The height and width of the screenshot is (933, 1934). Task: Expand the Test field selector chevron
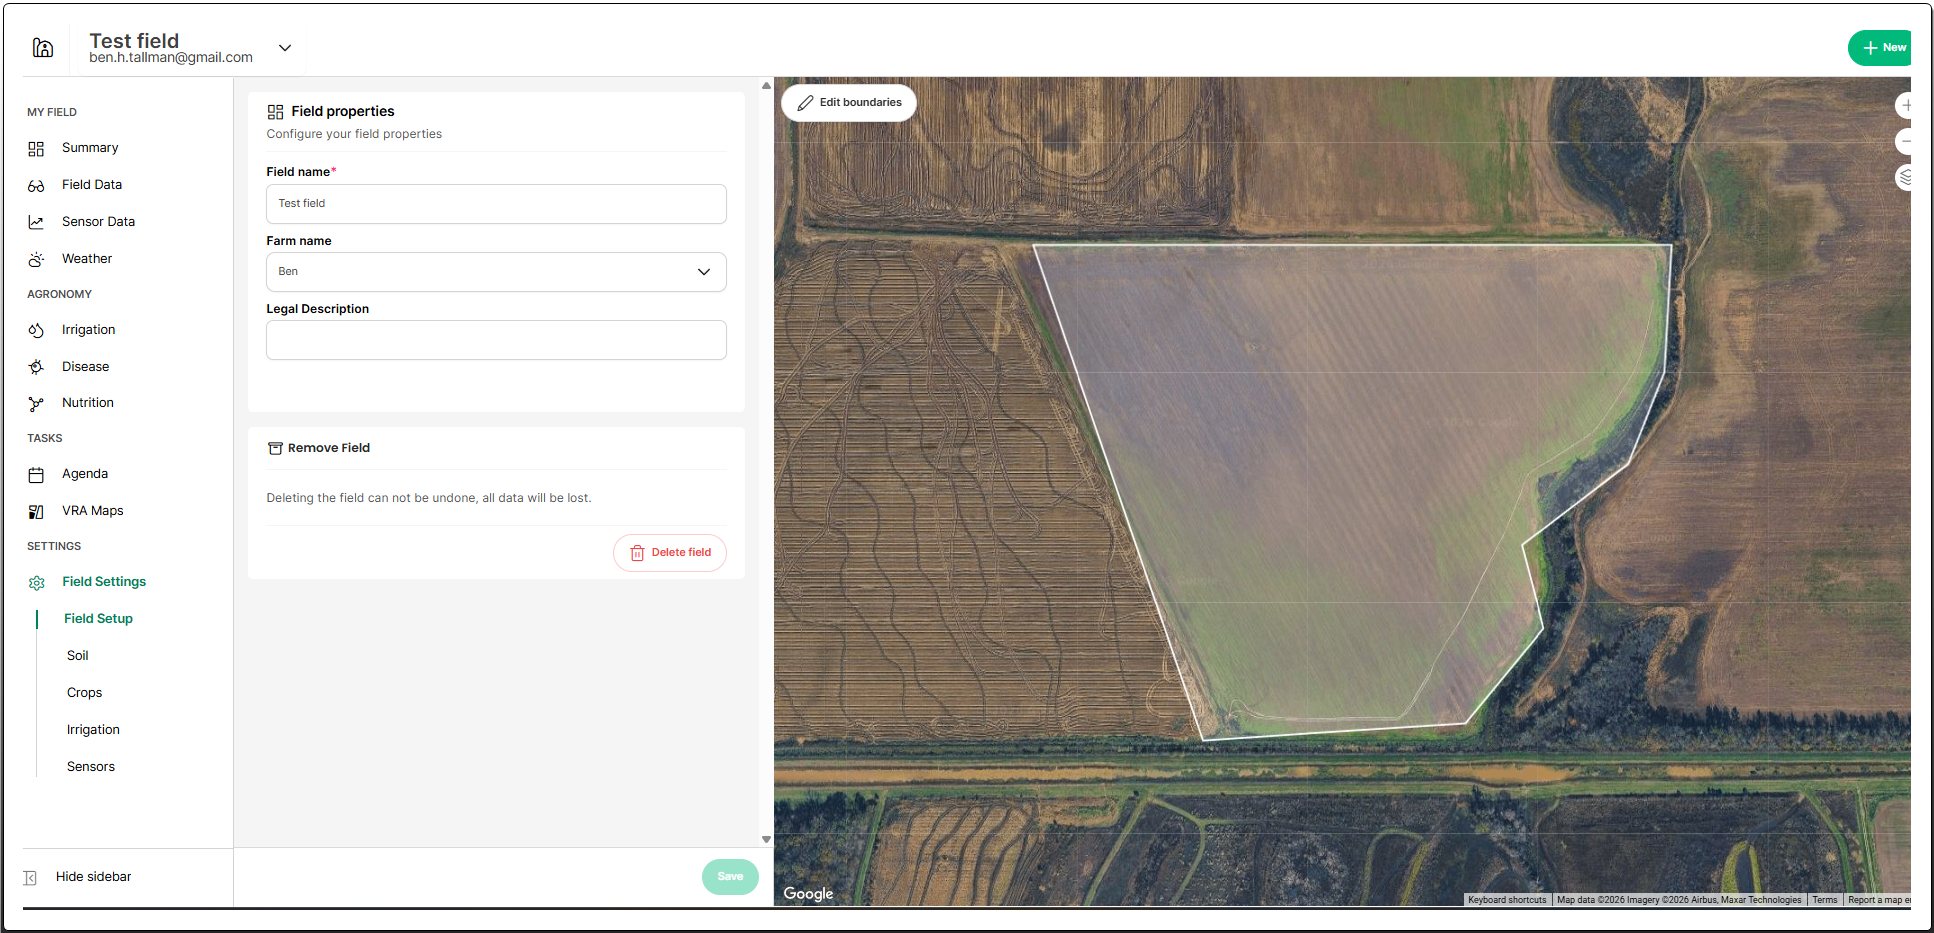click(x=285, y=48)
